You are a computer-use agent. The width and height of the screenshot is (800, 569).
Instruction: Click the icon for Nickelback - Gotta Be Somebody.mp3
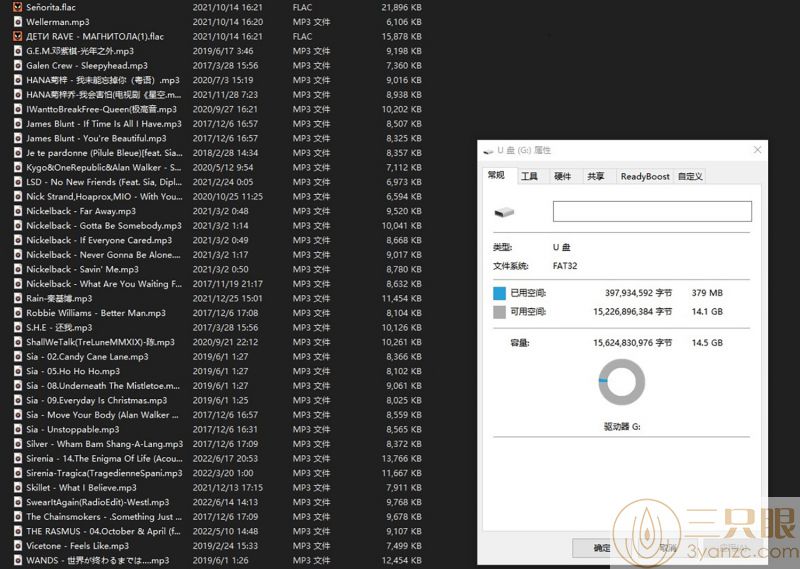(x=18, y=226)
